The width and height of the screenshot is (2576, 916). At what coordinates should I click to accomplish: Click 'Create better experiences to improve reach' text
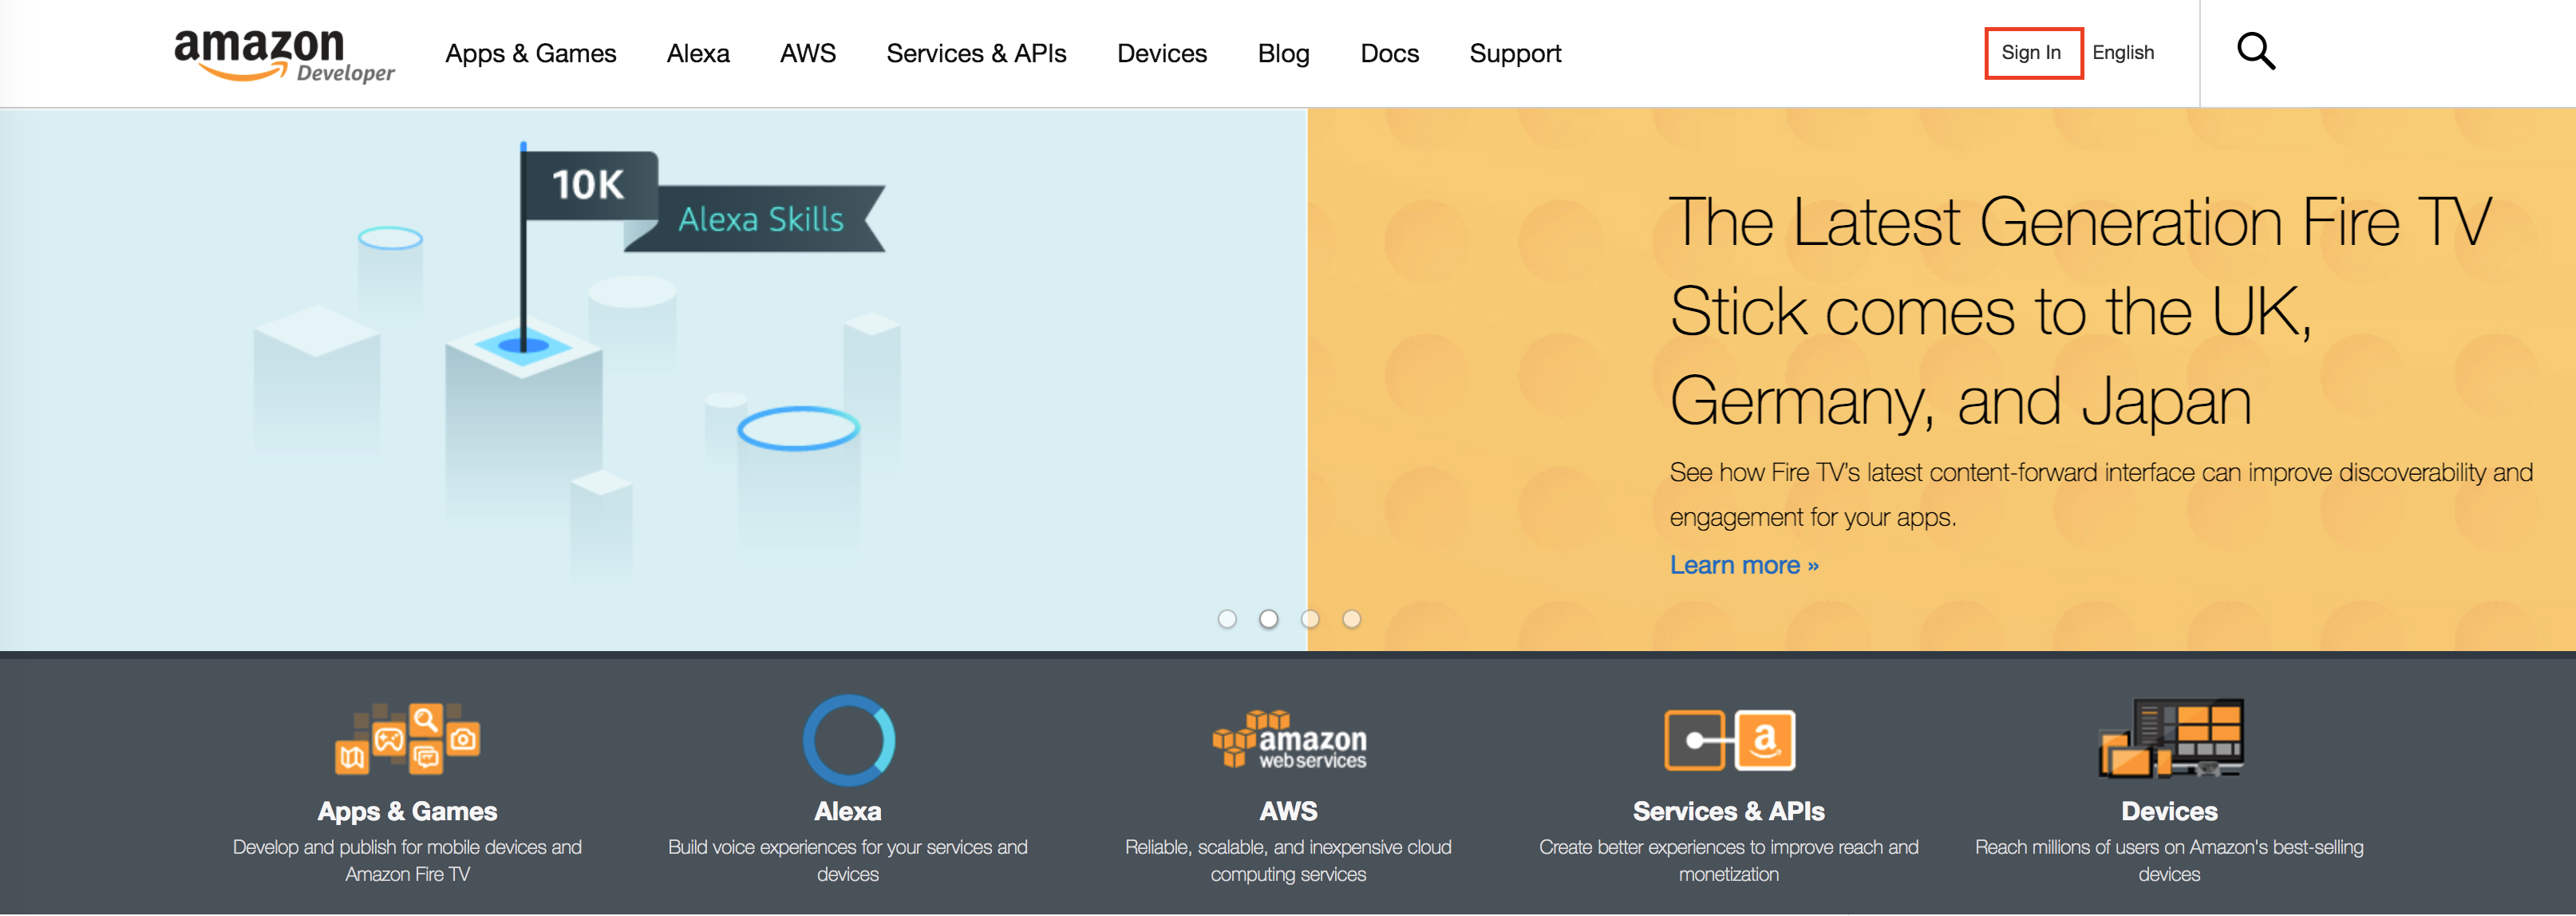(x=1729, y=860)
